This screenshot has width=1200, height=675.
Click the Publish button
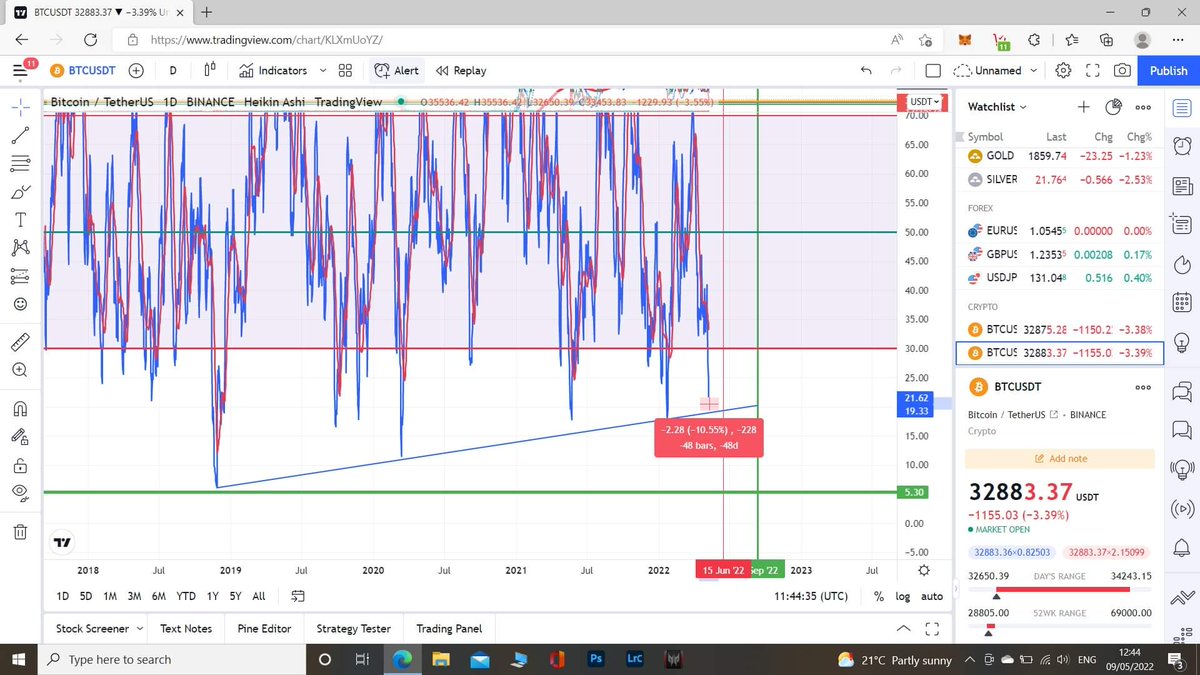point(1168,71)
